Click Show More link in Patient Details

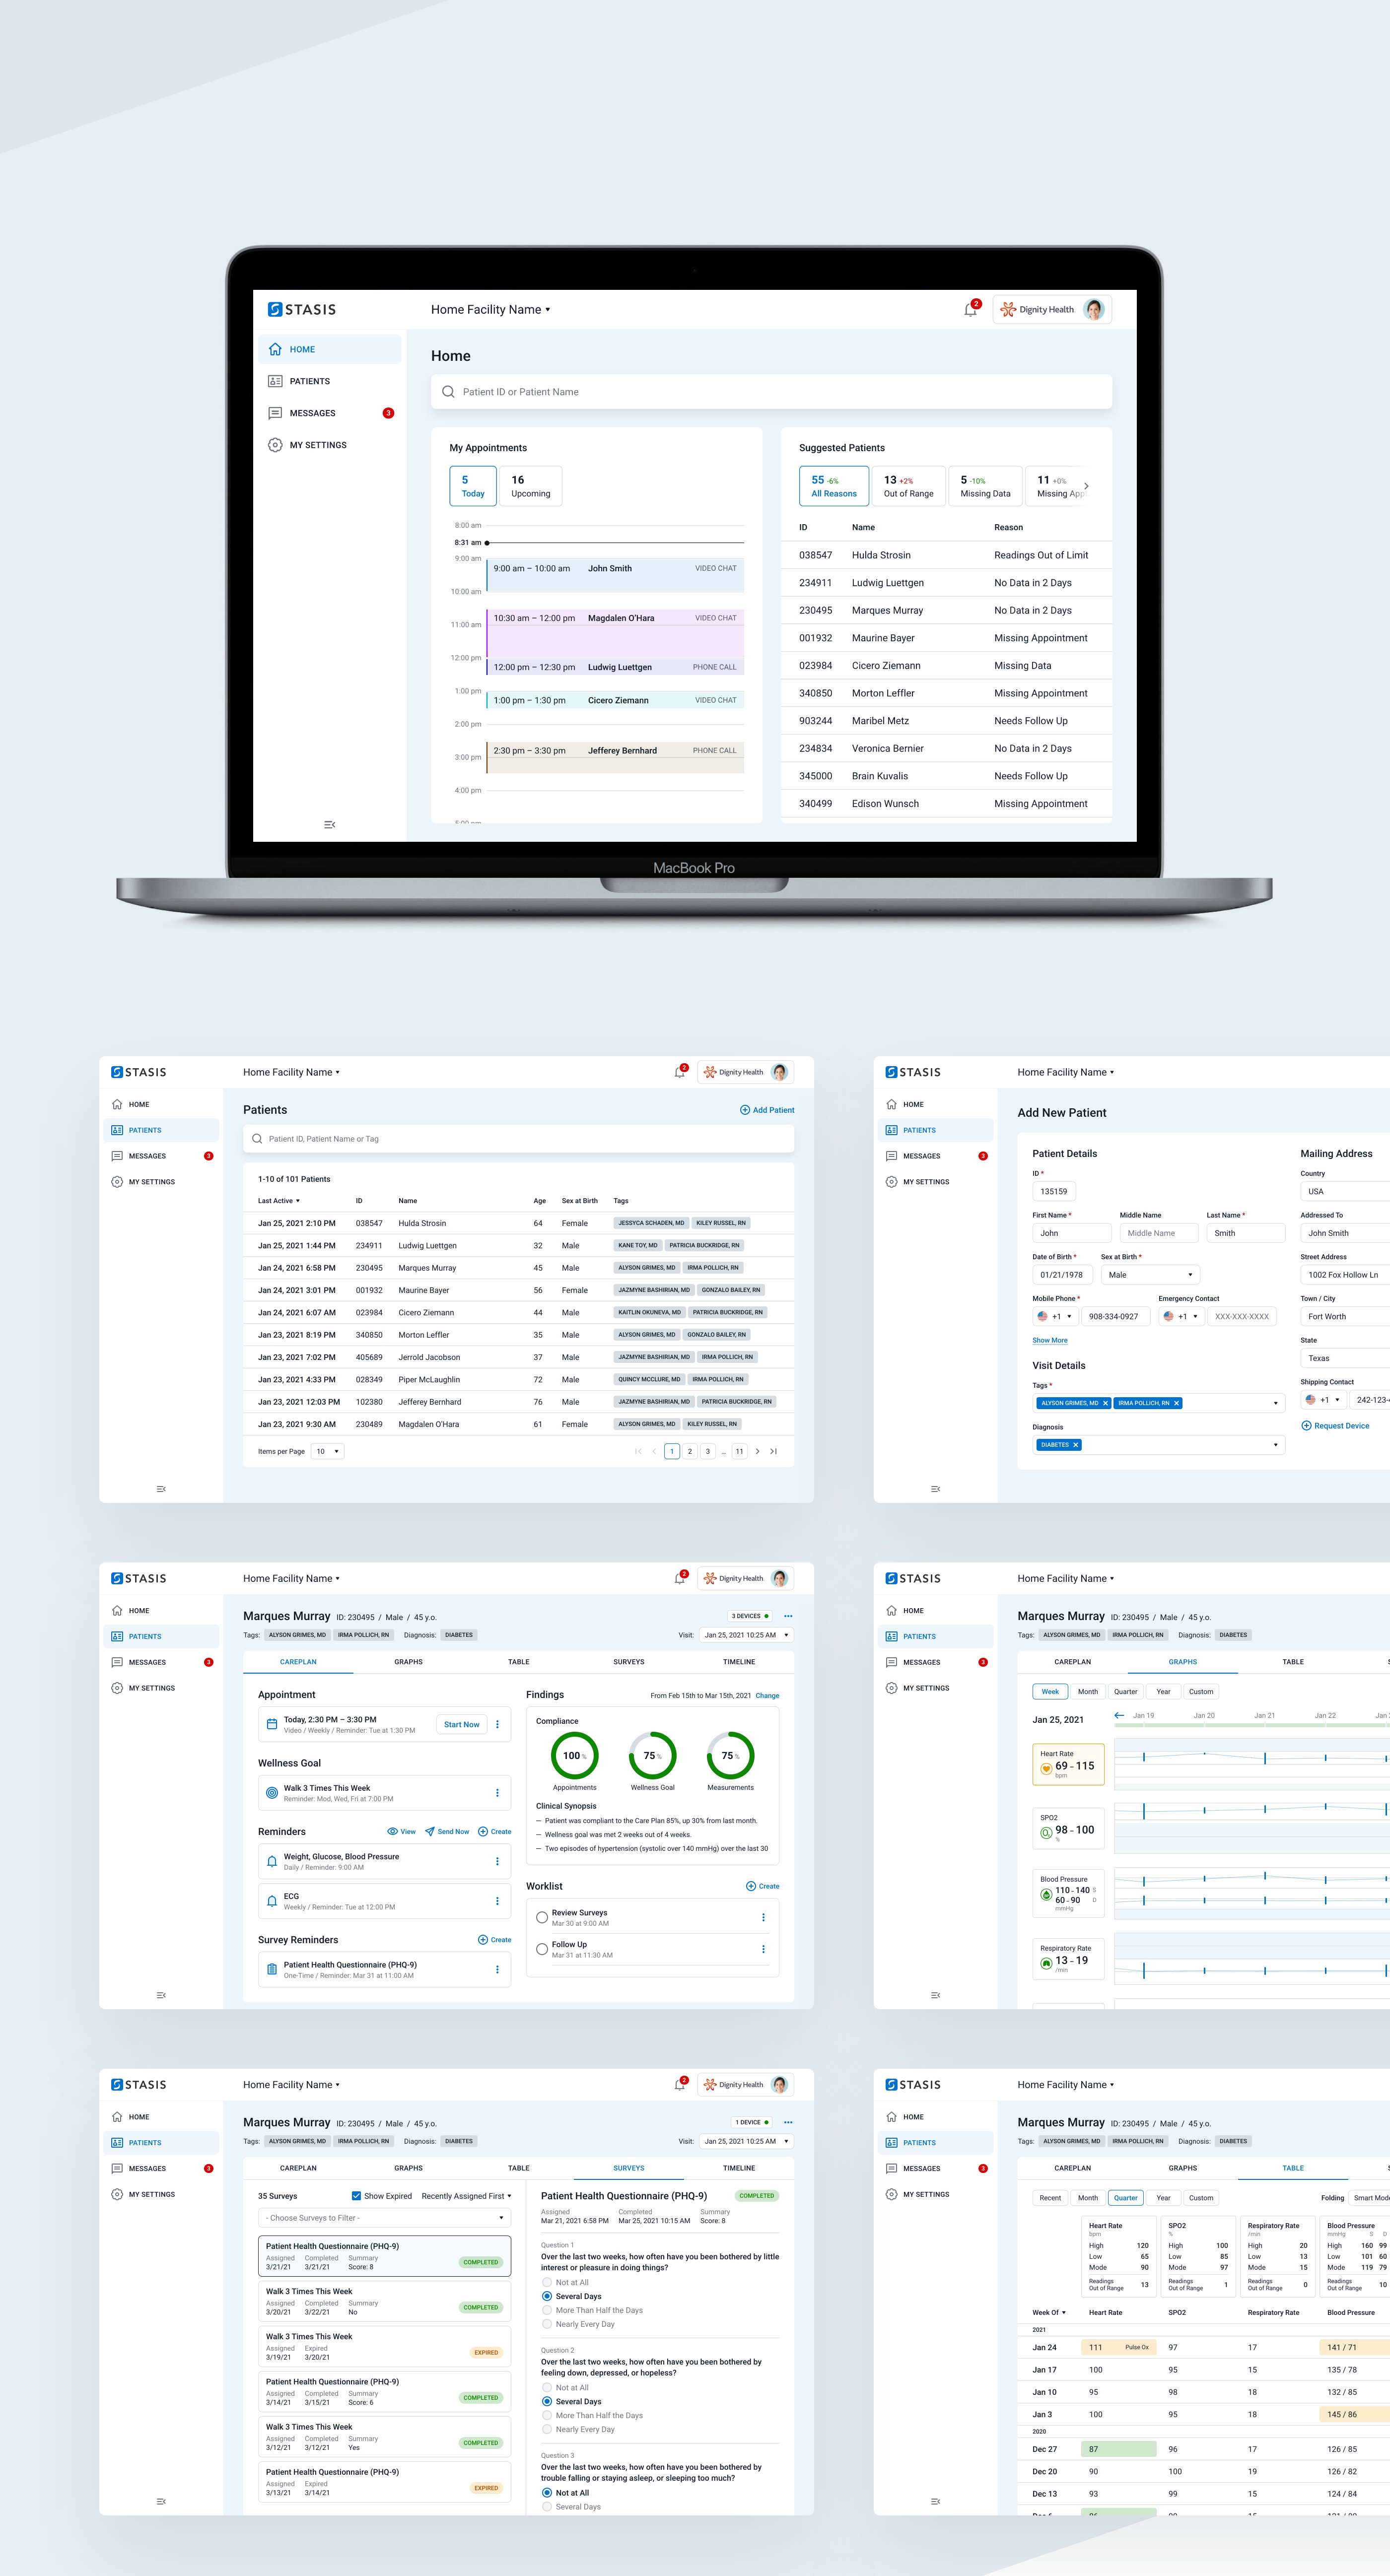coord(1049,1340)
